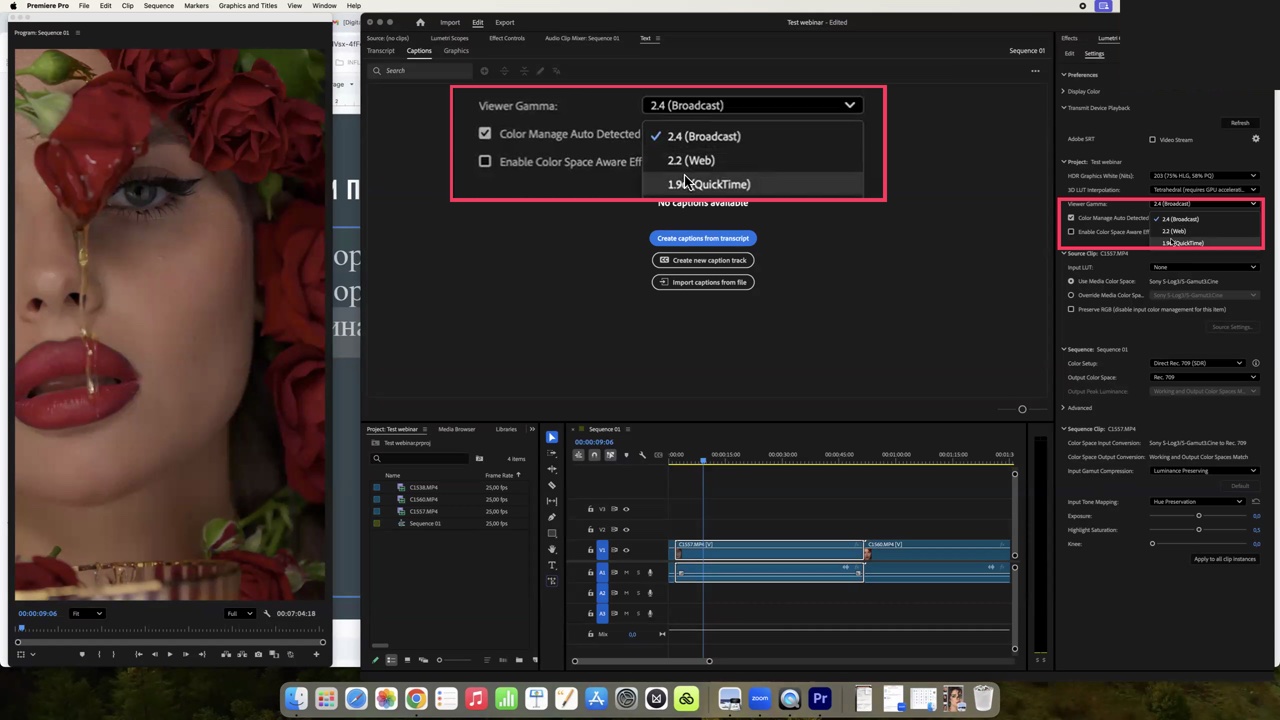Click the Refresh button in Lumetri settings
The image size is (1280, 720).
1240,123
